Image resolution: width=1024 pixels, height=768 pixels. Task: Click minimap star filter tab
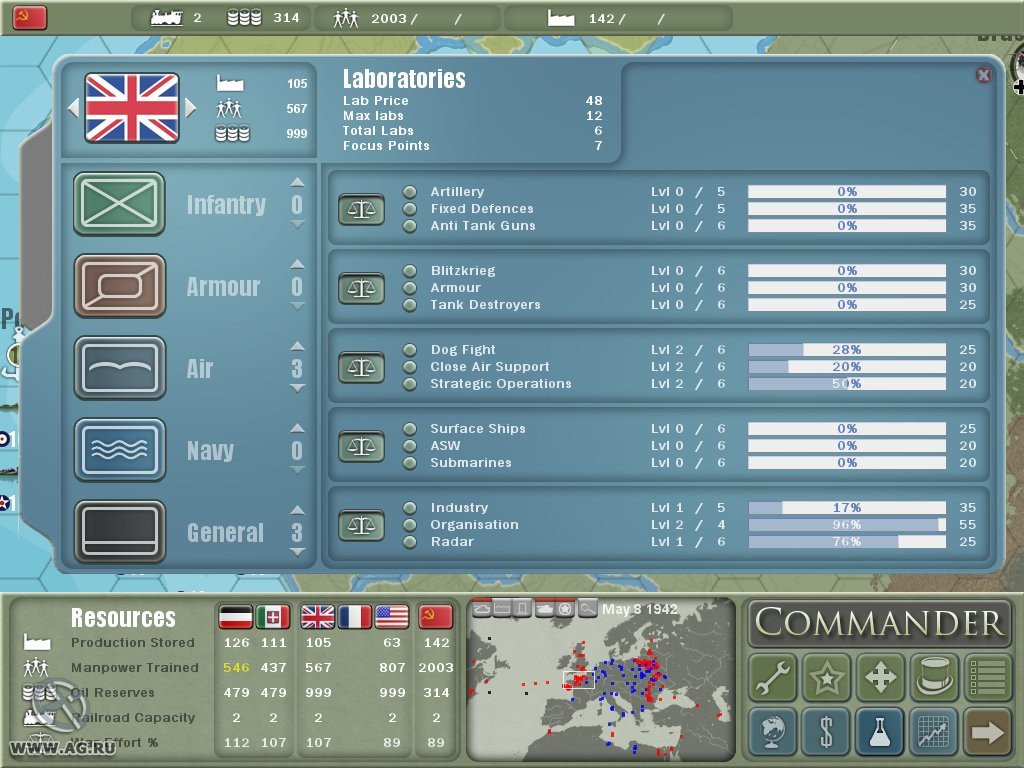click(565, 609)
